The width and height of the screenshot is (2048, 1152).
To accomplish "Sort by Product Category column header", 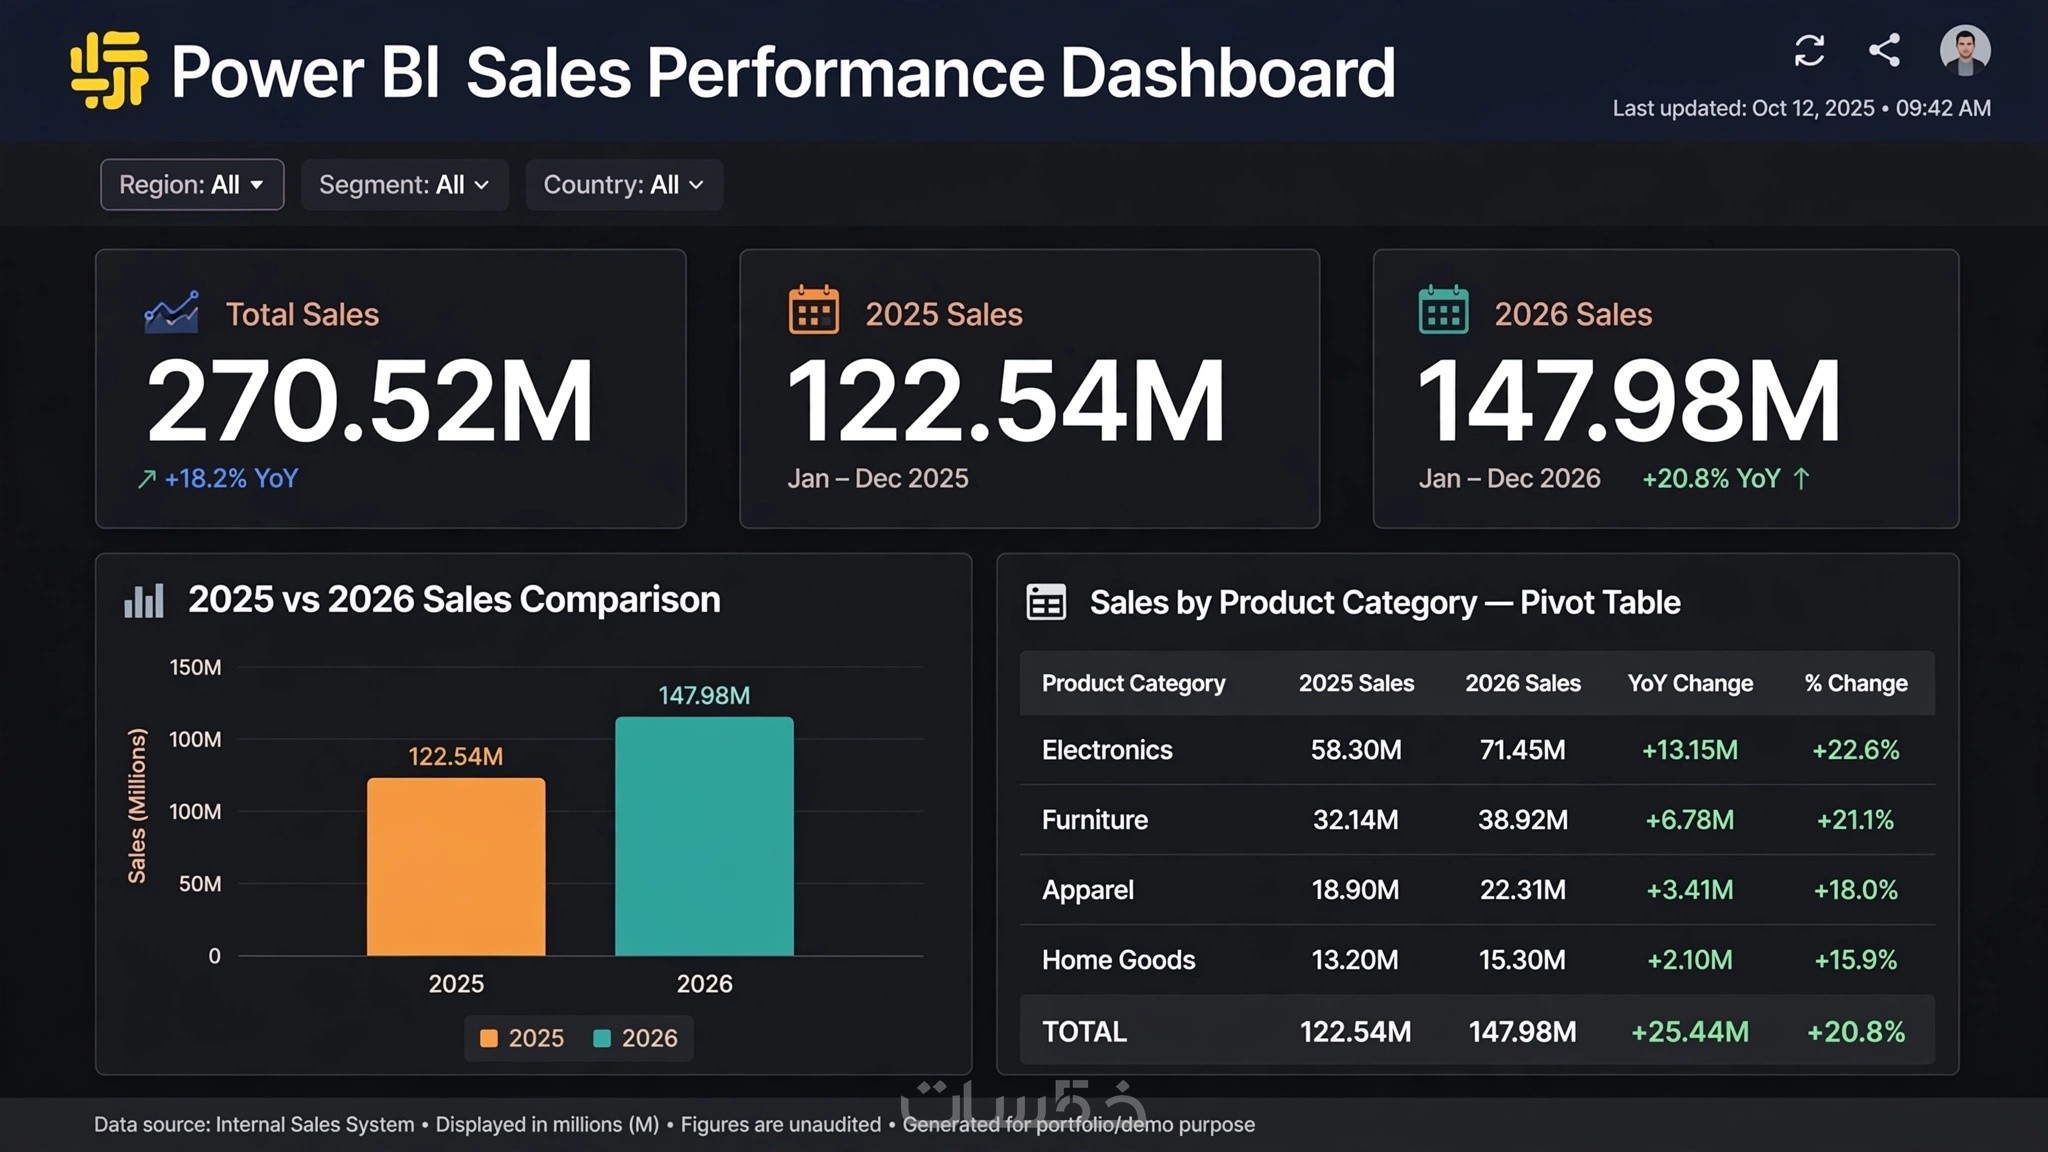I will click(1133, 683).
